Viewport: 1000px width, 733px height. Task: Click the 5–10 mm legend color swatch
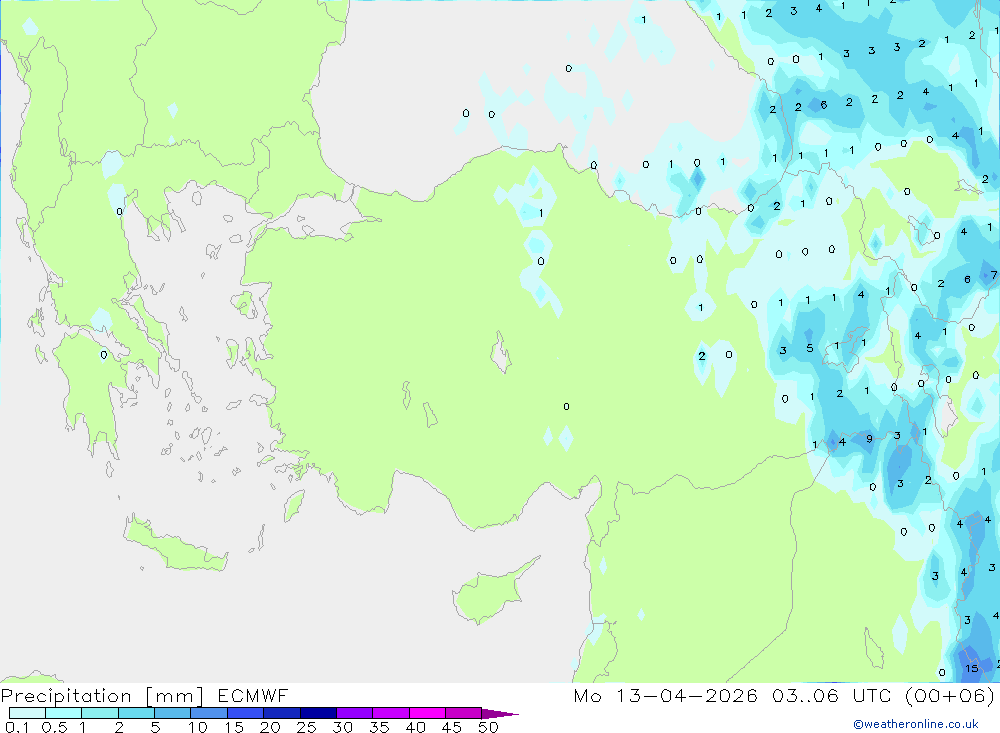click(172, 713)
